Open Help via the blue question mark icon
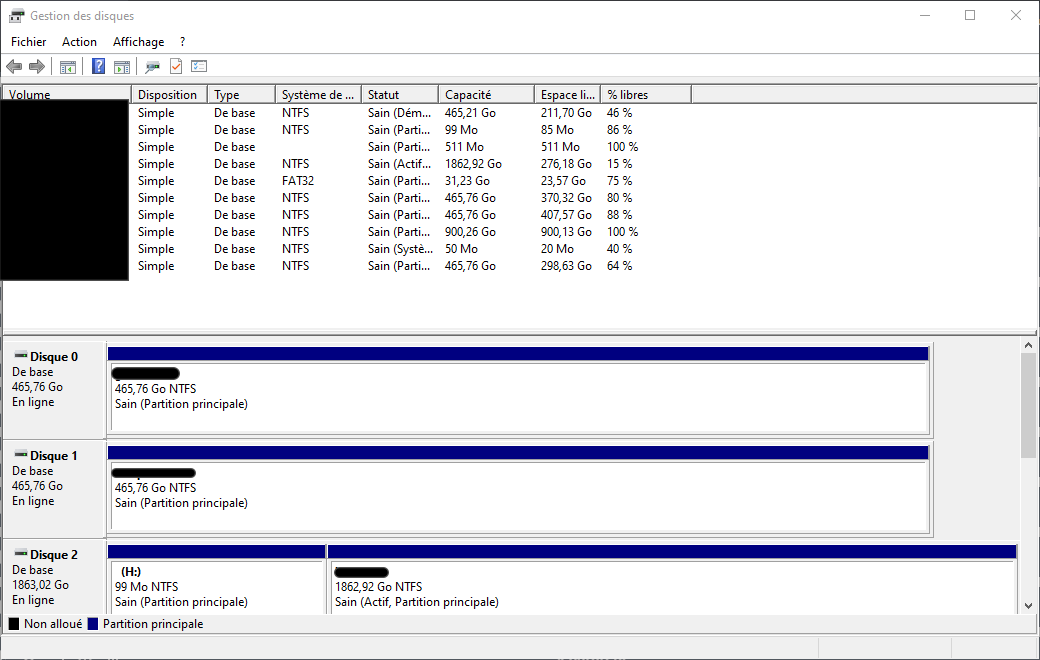Viewport: 1040px width, 660px height. click(98, 67)
